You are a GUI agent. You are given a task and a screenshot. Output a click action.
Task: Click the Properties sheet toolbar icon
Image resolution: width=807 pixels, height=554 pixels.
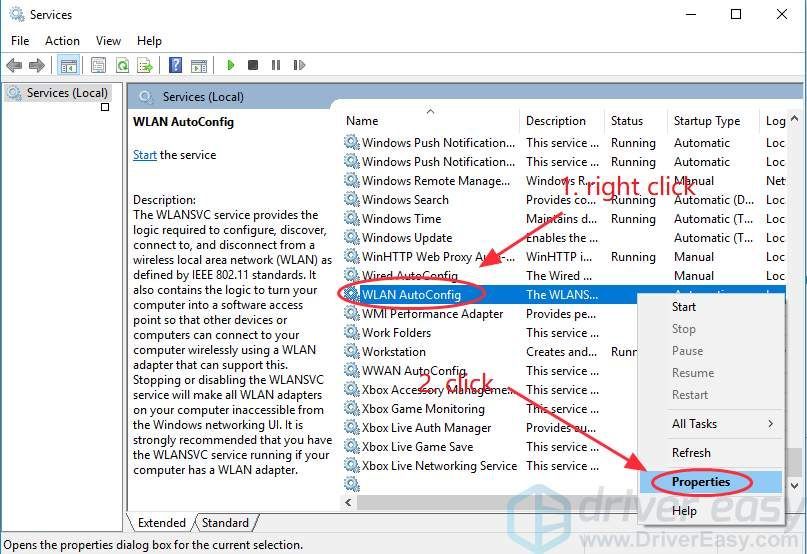coord(98,65)
